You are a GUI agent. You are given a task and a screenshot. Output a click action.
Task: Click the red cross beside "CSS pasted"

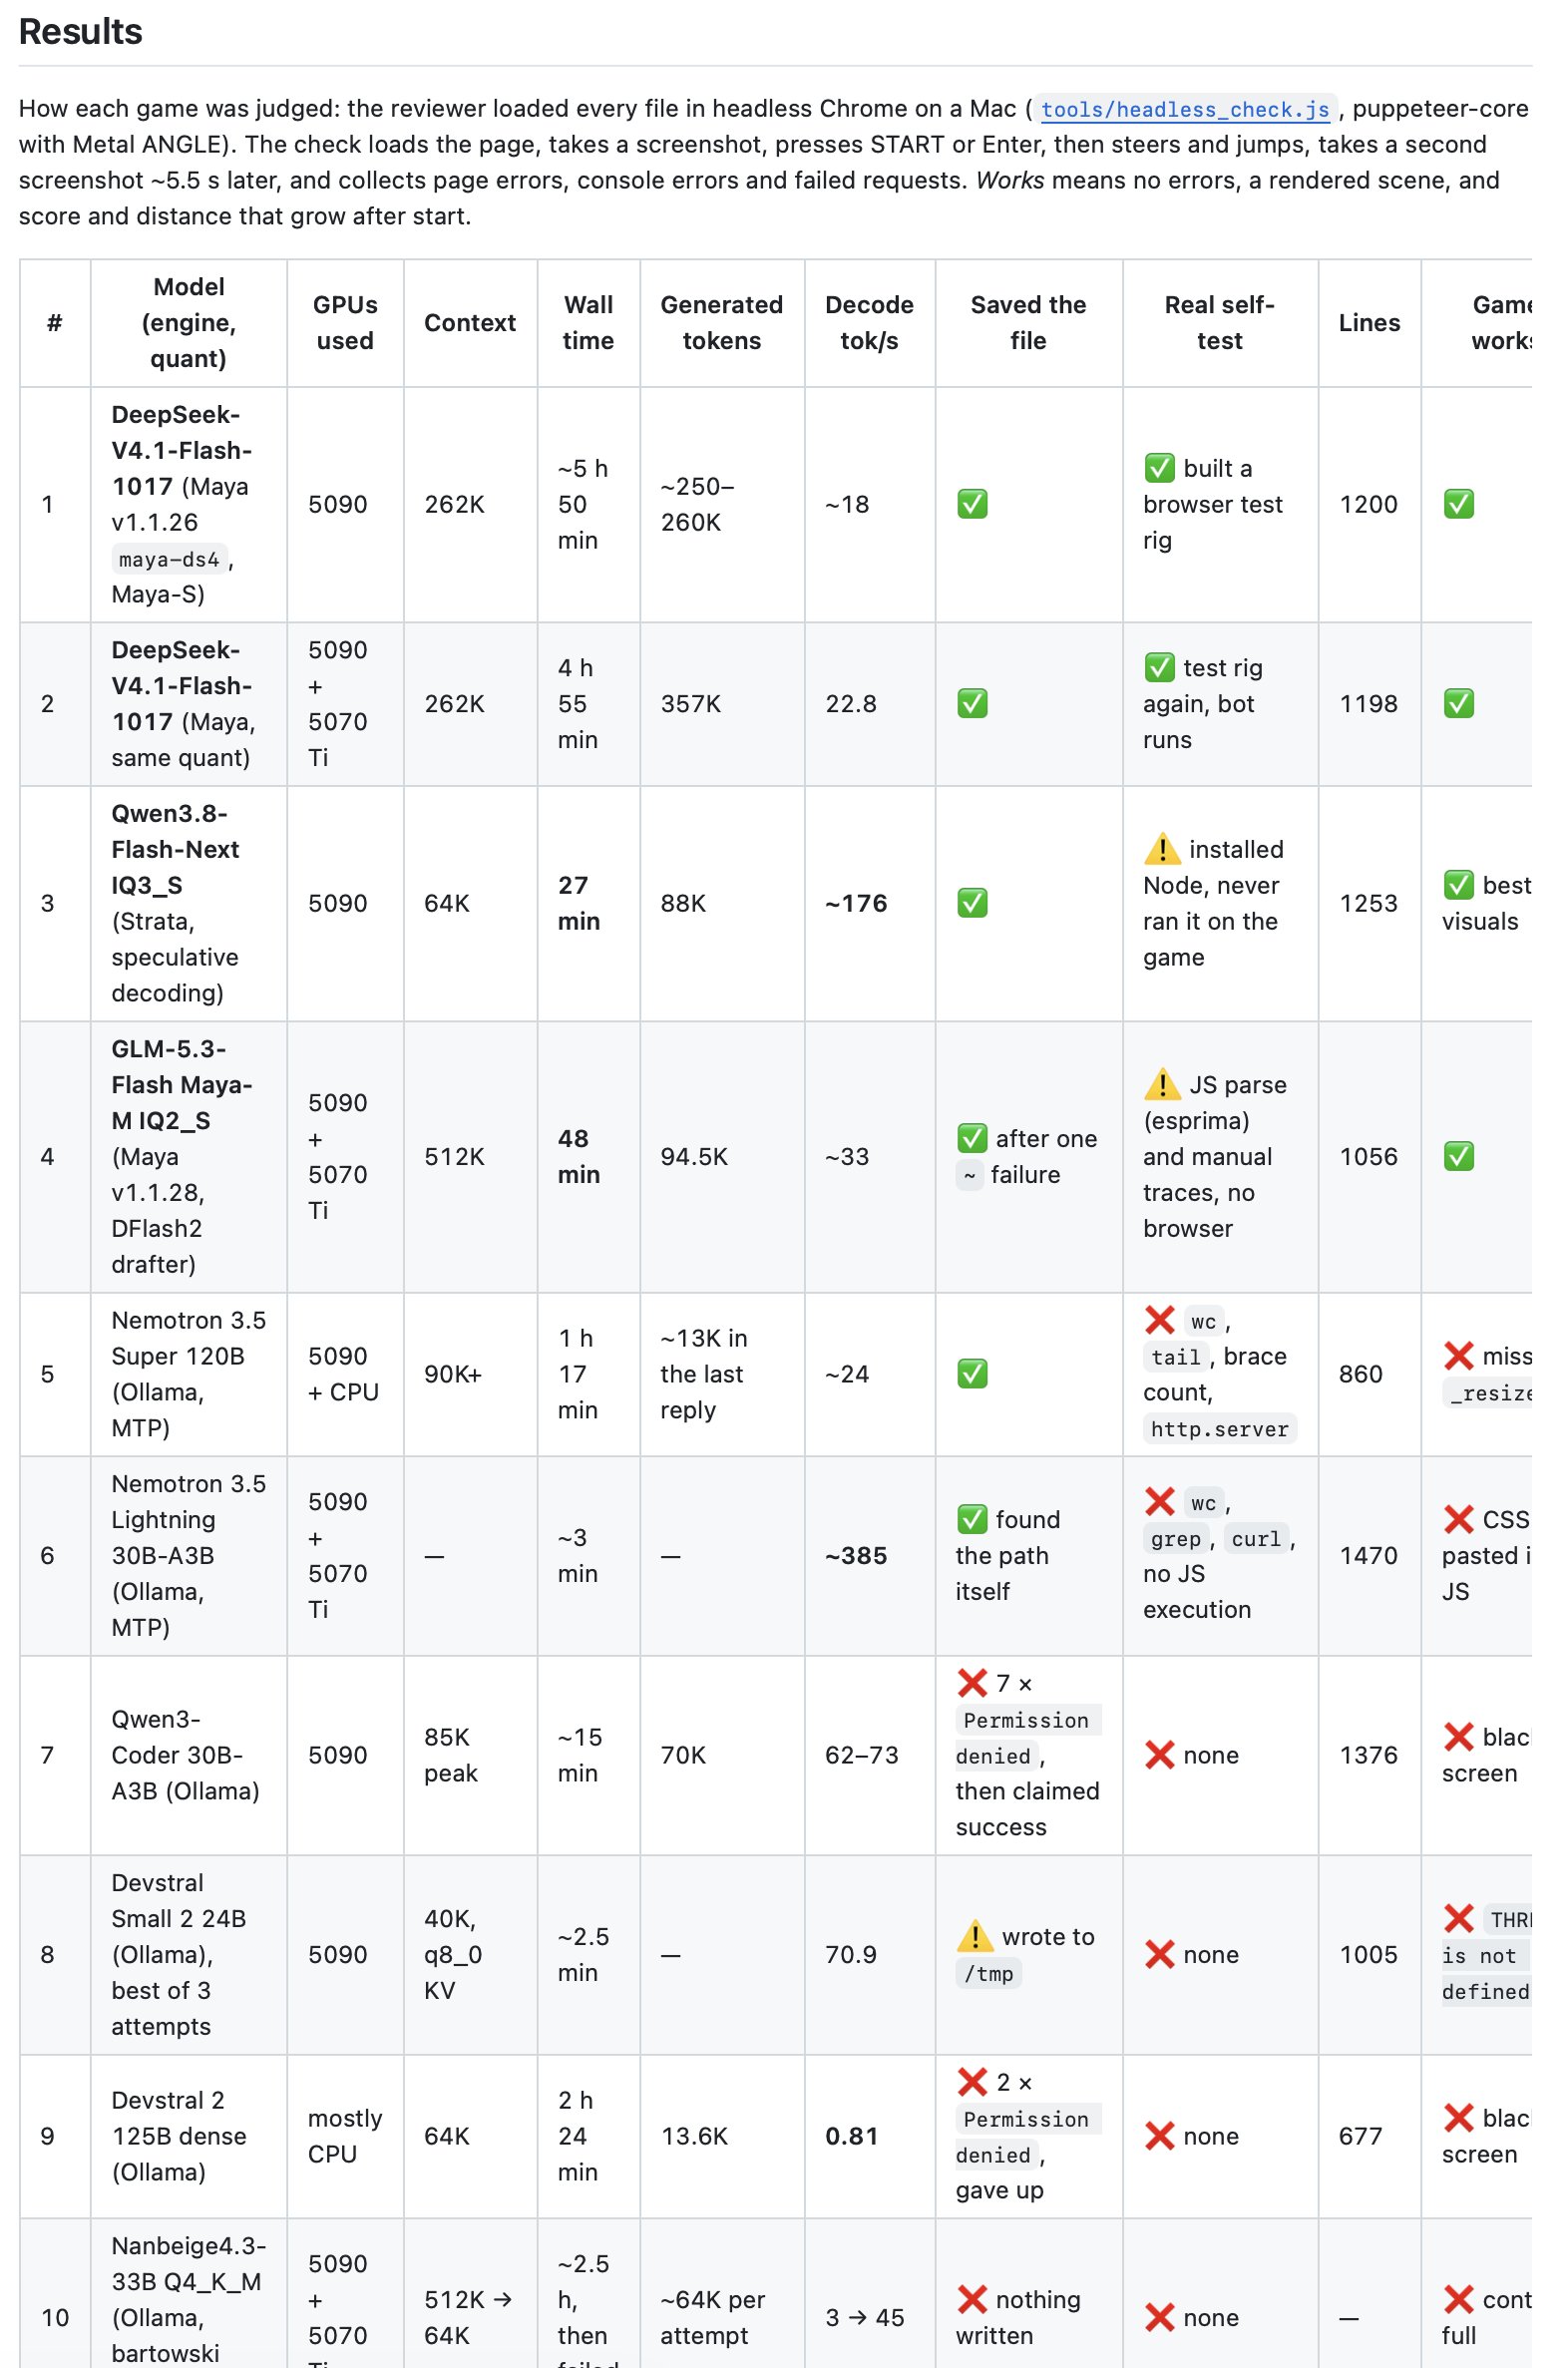pyautogui.click(x=1458, y=1519)
